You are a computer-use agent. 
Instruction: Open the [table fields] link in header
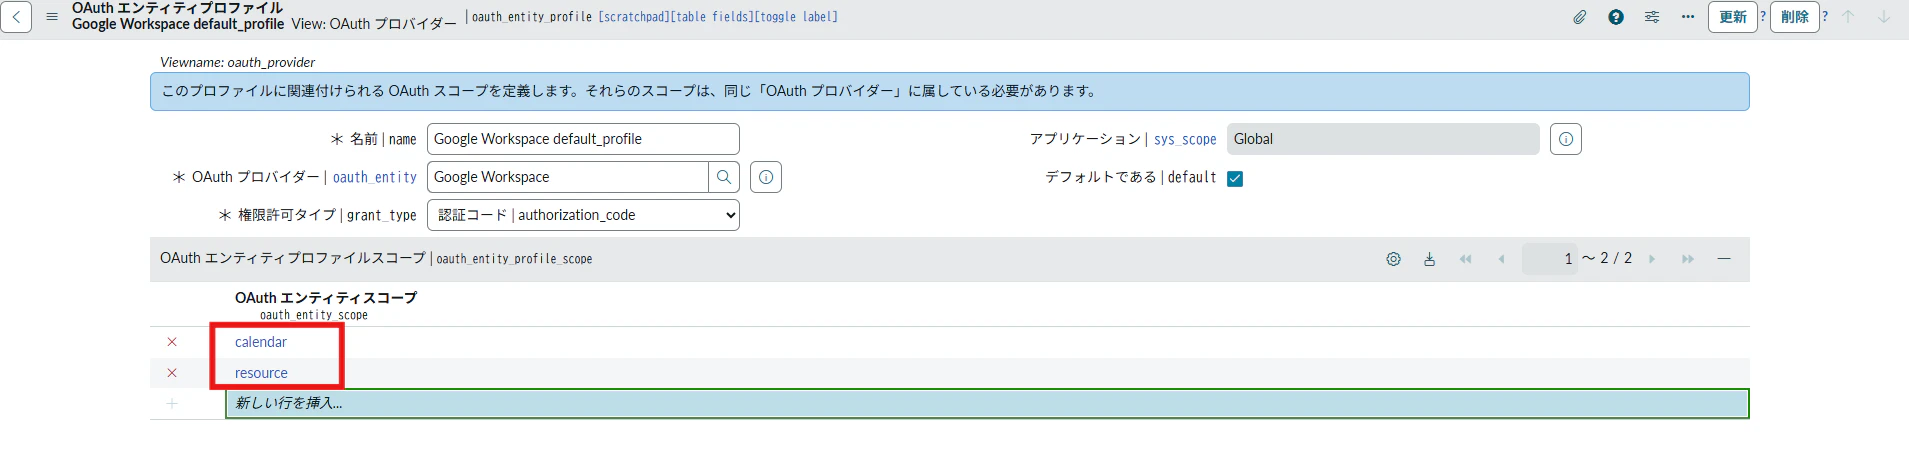point(711,17)
